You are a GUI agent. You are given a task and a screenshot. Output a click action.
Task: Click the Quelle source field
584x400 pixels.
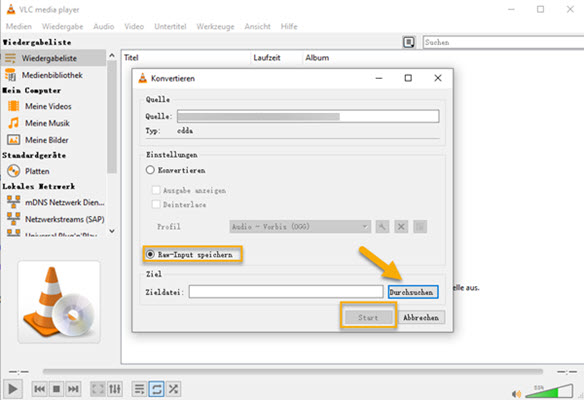308,116
